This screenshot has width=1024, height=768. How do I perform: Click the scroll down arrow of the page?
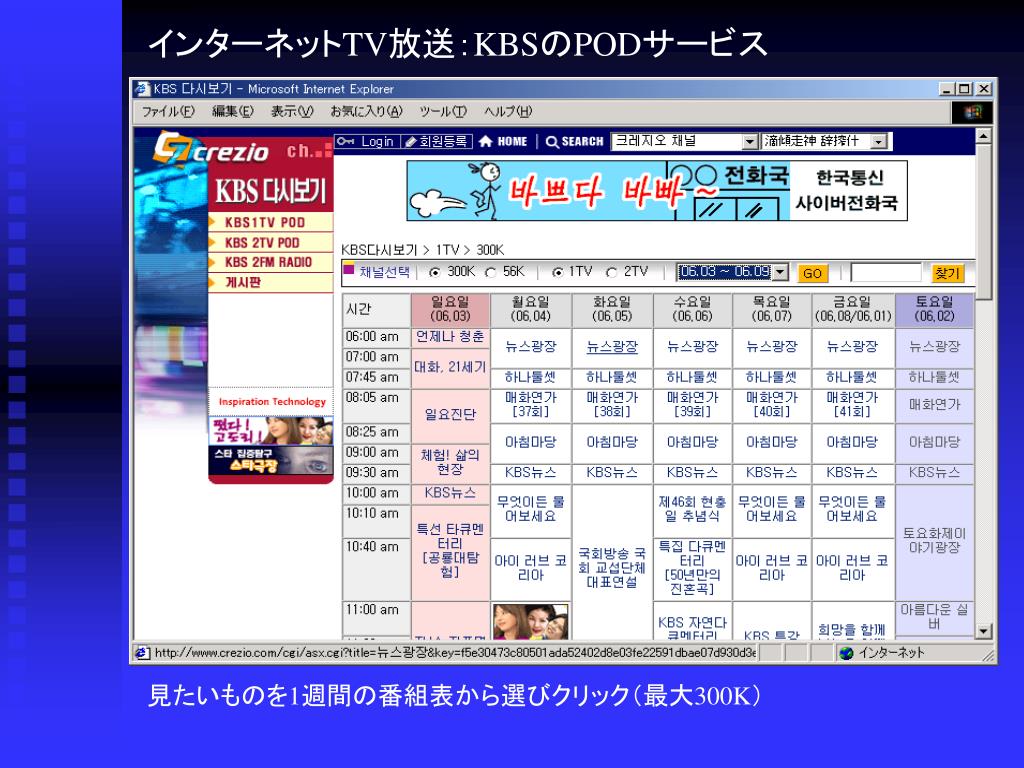[983, 632]
